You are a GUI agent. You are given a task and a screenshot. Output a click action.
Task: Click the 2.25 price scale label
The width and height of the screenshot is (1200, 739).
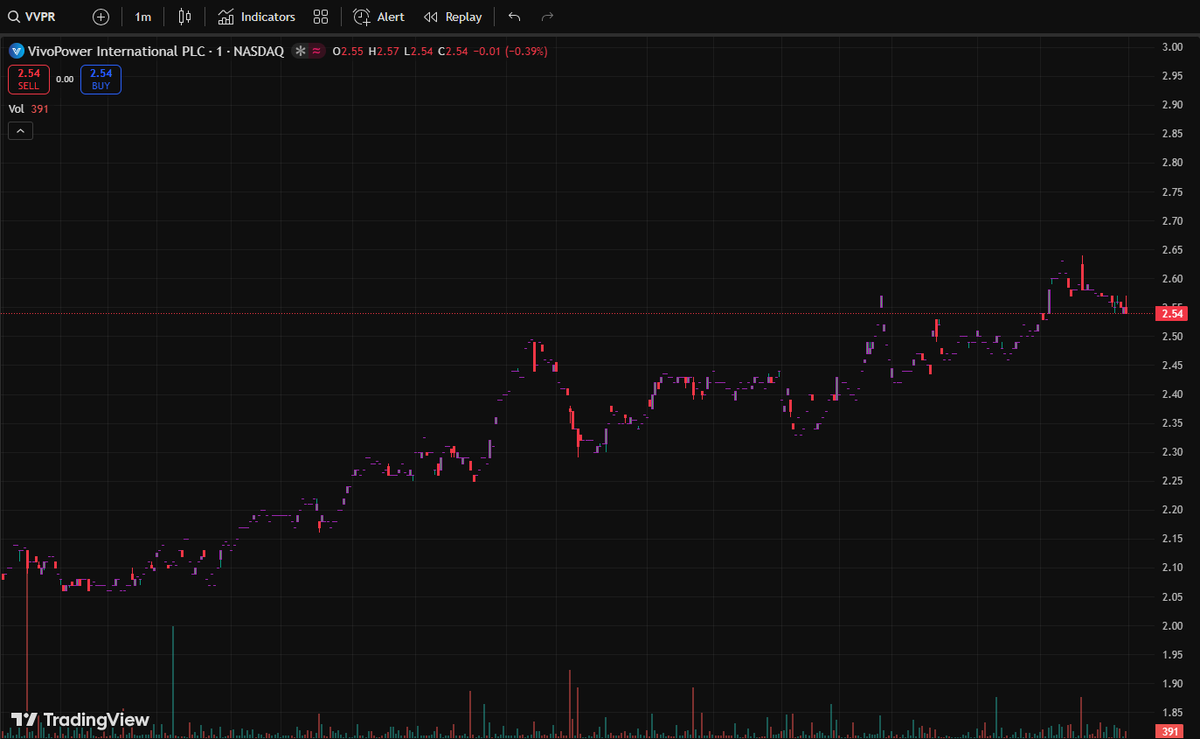pyautogui.click(x=1172, y=481)
